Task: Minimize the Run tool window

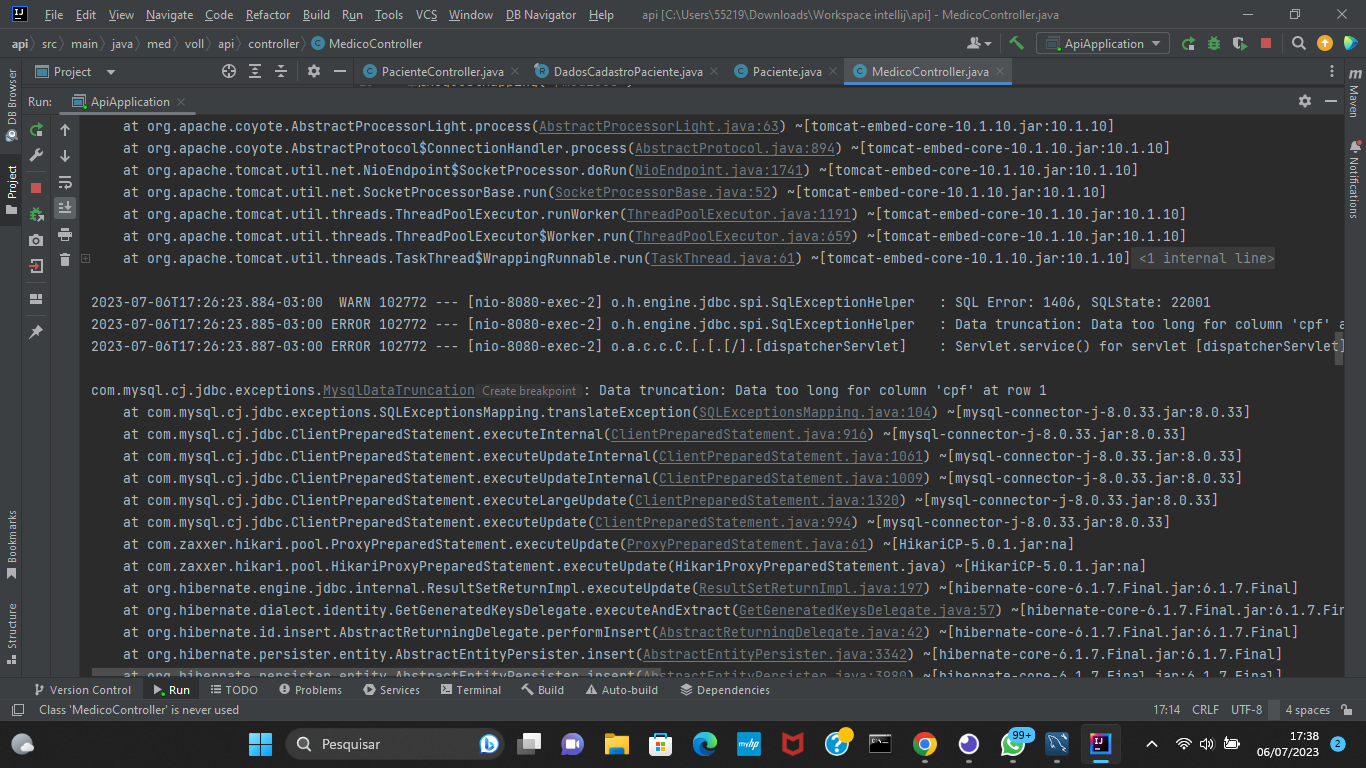Action: (x=1331, y=101)
